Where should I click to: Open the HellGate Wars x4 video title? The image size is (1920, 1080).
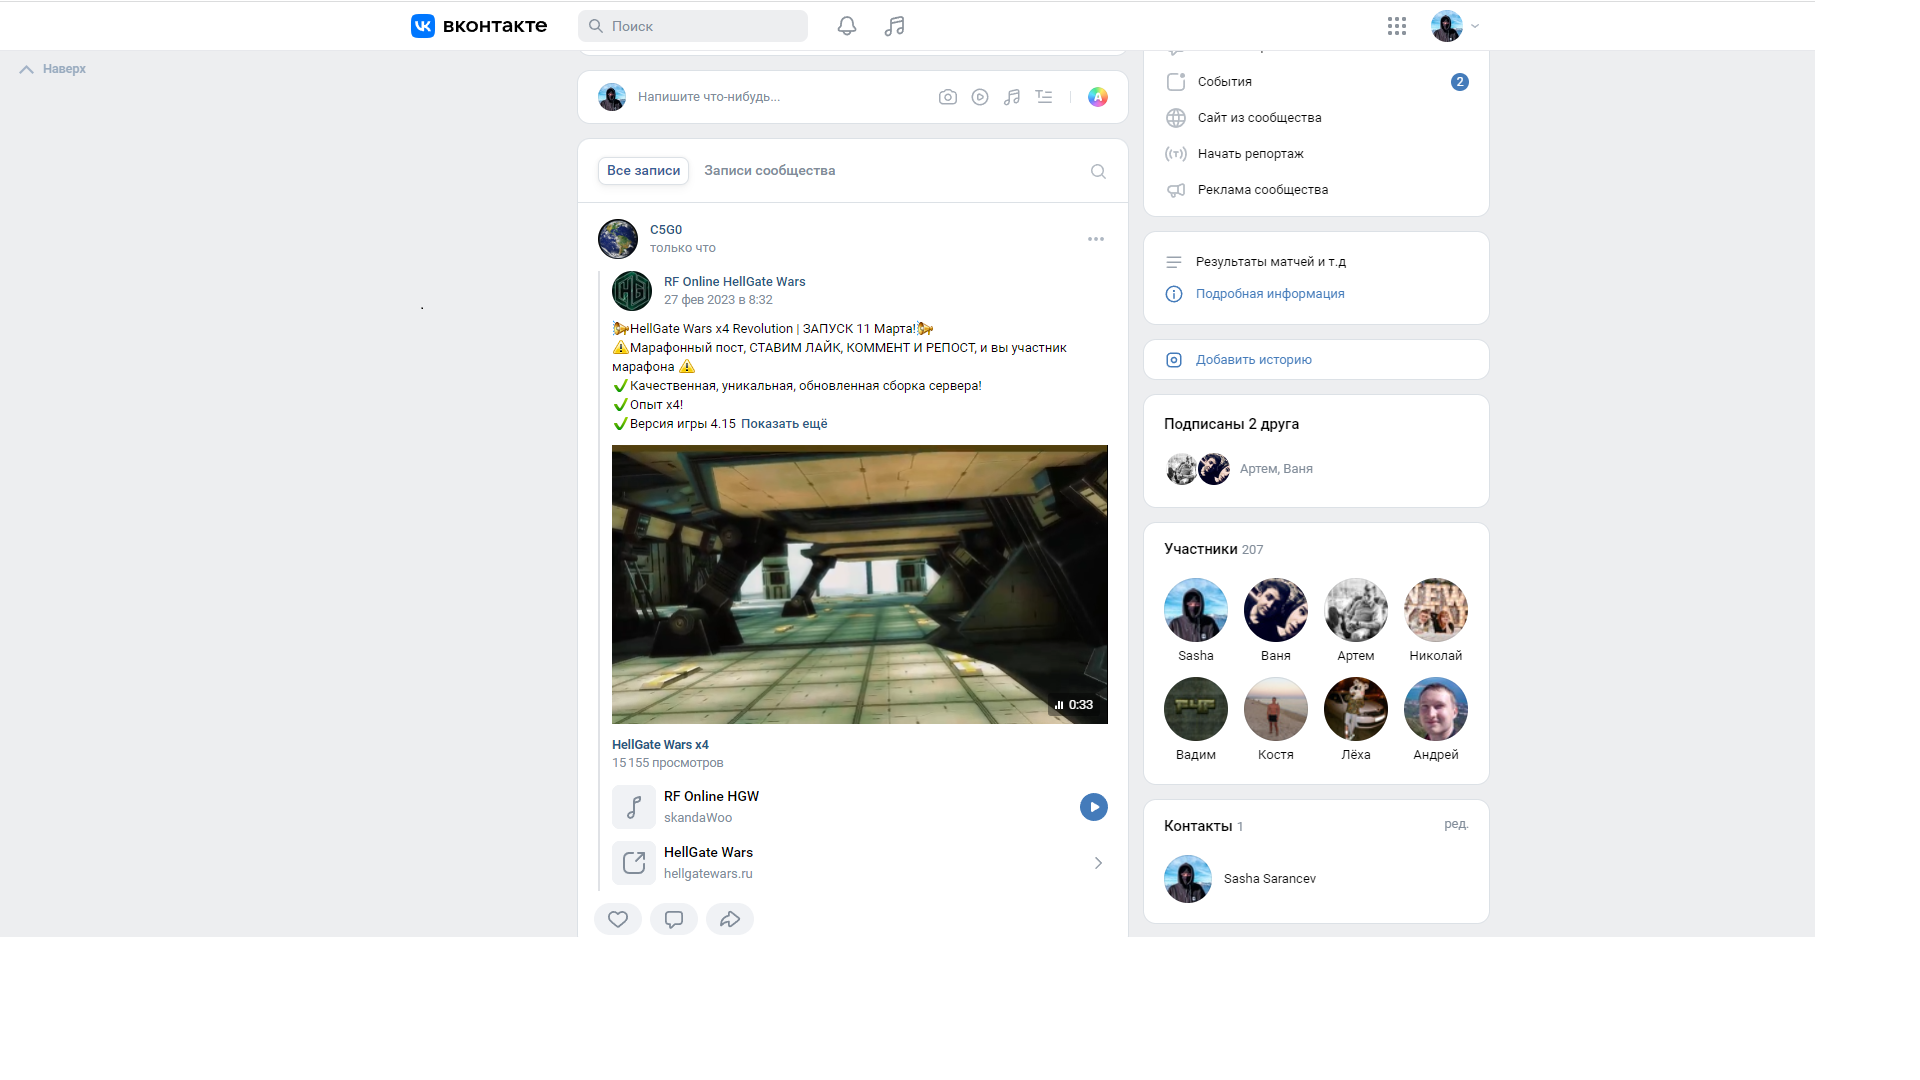(660, 745)
